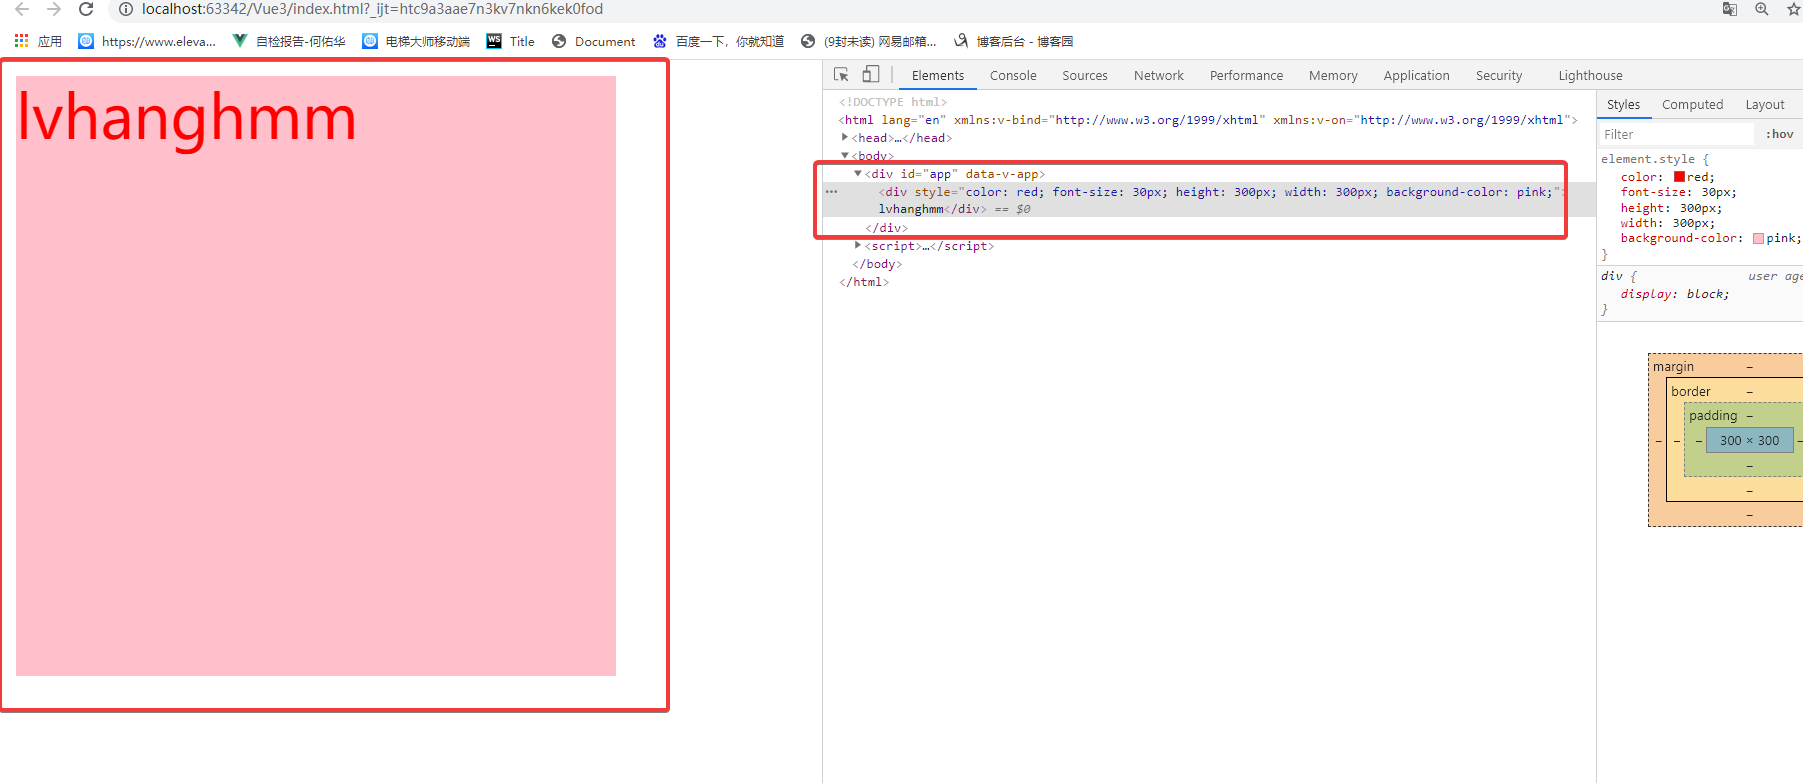Viewport: 1803px width, 783px height.
Task: Open the Security tab
Action: point(1499,76)
